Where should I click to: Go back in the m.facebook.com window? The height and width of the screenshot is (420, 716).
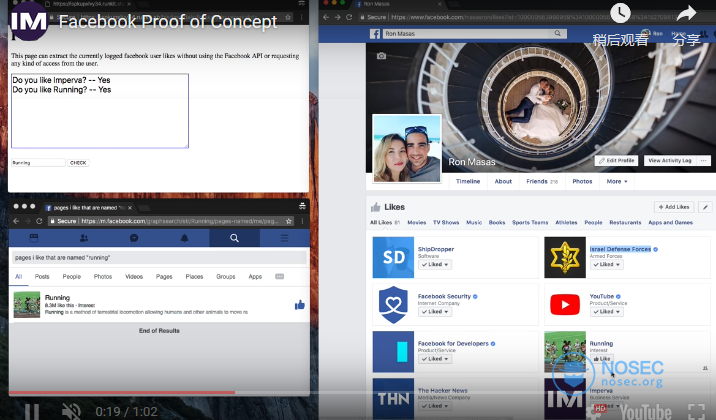click(x=16, y=221)
